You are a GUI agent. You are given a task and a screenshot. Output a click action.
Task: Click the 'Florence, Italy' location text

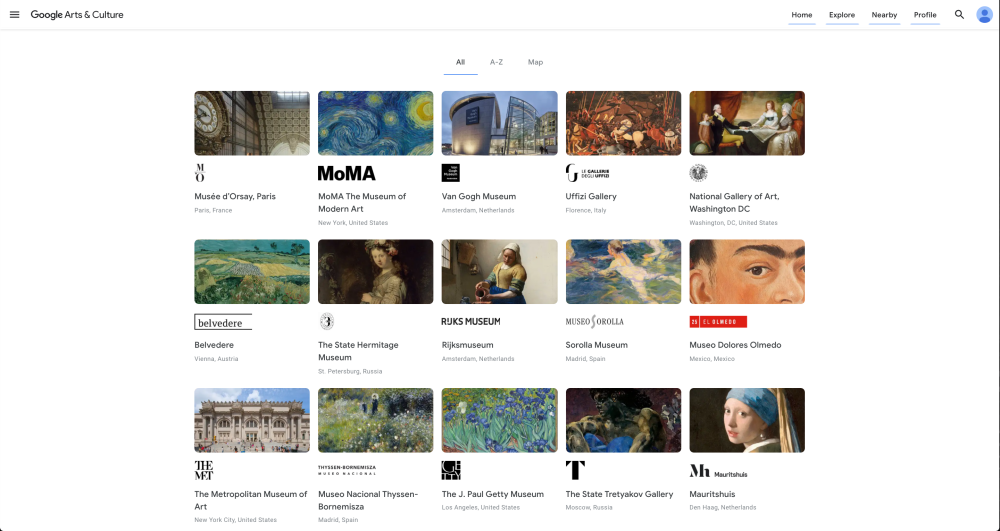pyautogui.click(x=586, y=210)
